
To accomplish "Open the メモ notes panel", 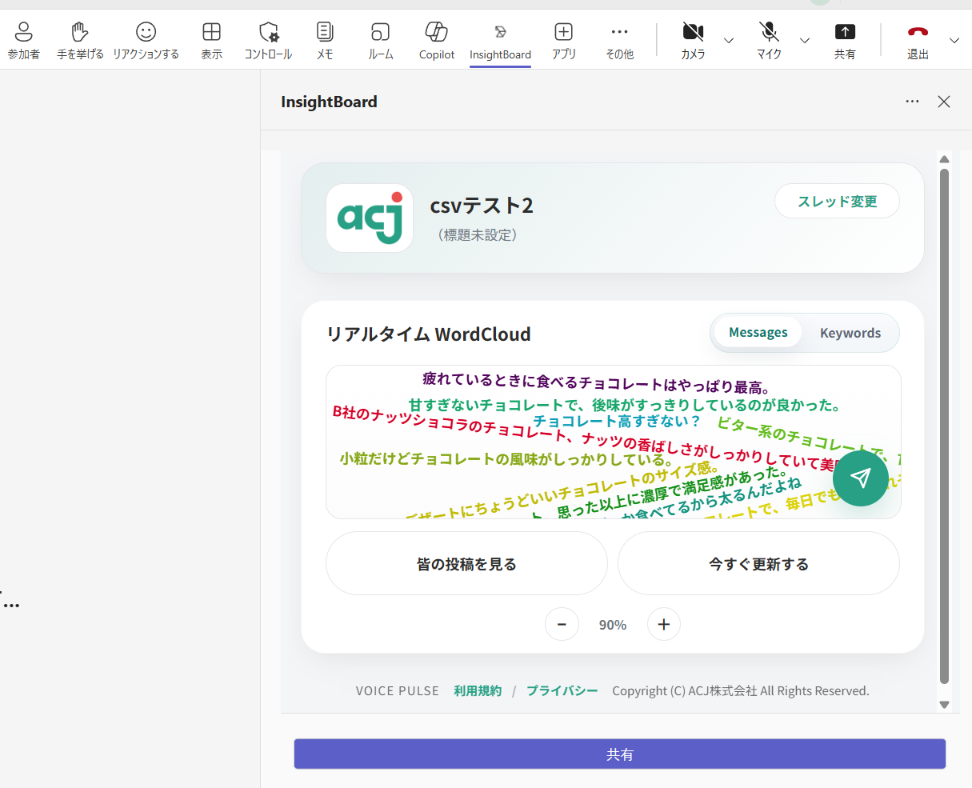I will (325, 40).
